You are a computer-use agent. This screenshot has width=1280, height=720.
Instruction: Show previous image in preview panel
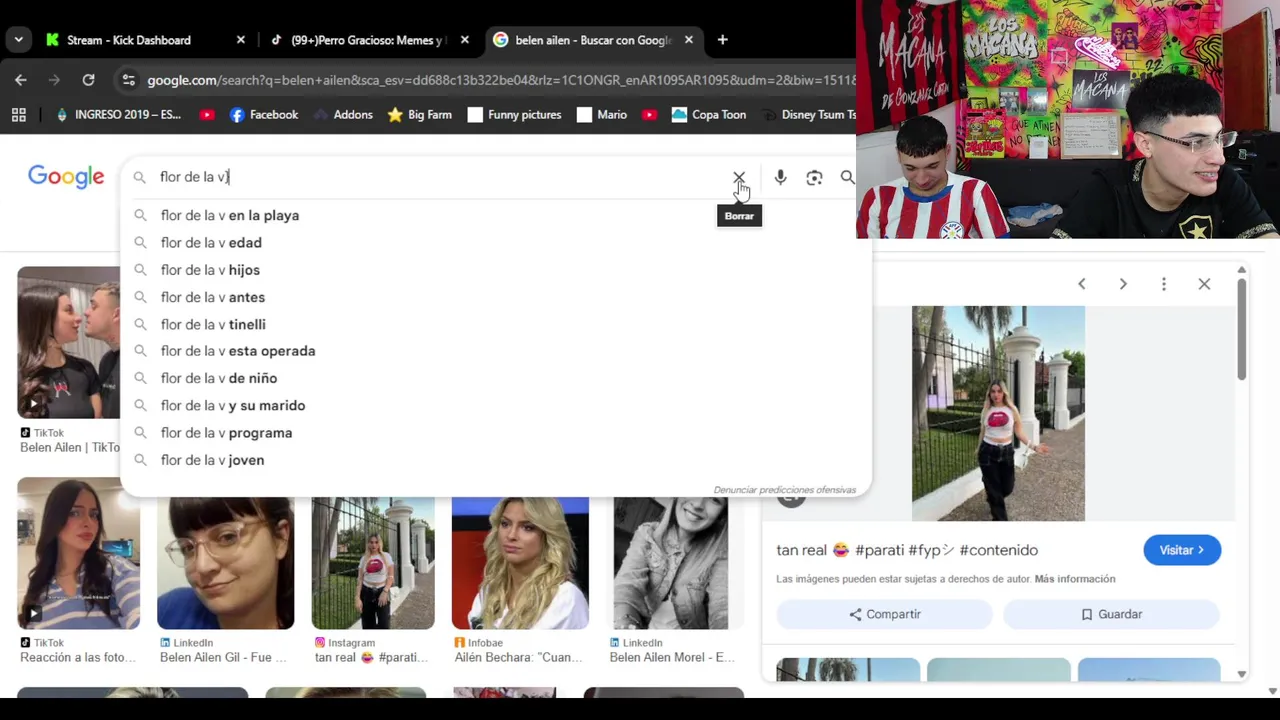(1081, 284)
